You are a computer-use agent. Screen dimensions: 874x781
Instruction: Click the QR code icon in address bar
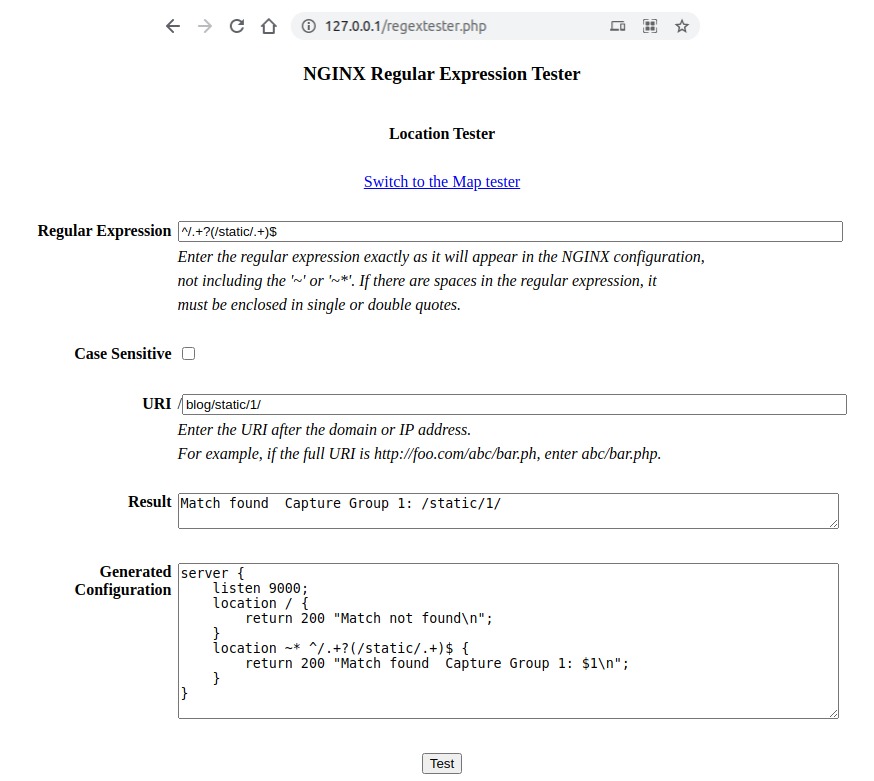pos(650,26)
